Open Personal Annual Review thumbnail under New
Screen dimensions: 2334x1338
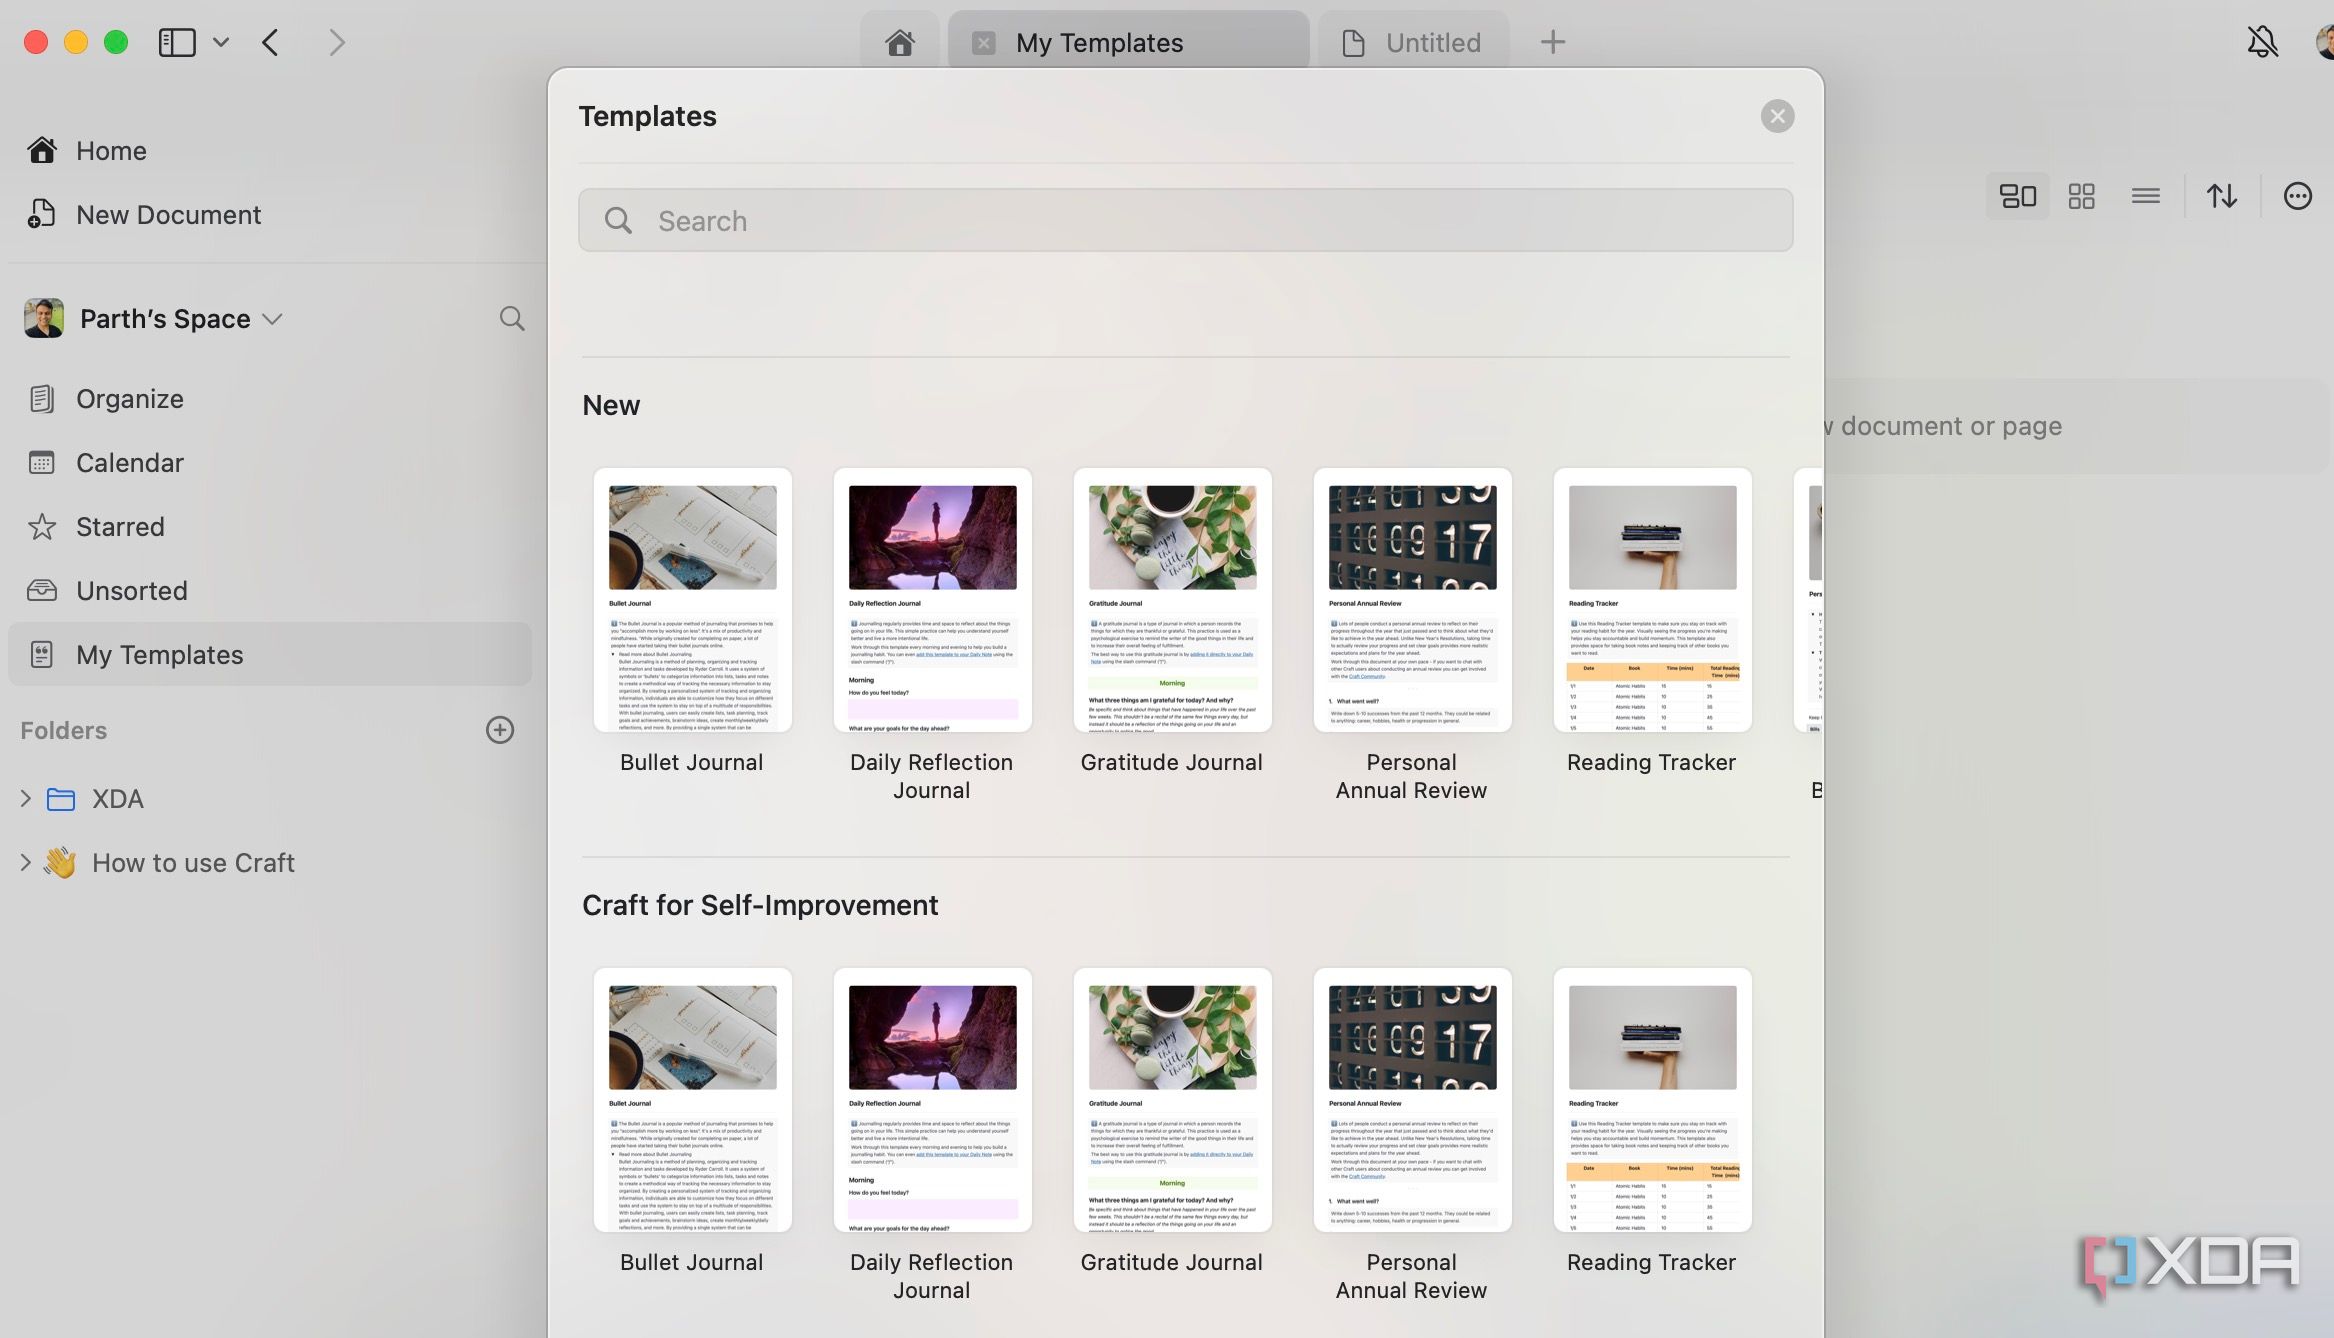(1412, 600)
